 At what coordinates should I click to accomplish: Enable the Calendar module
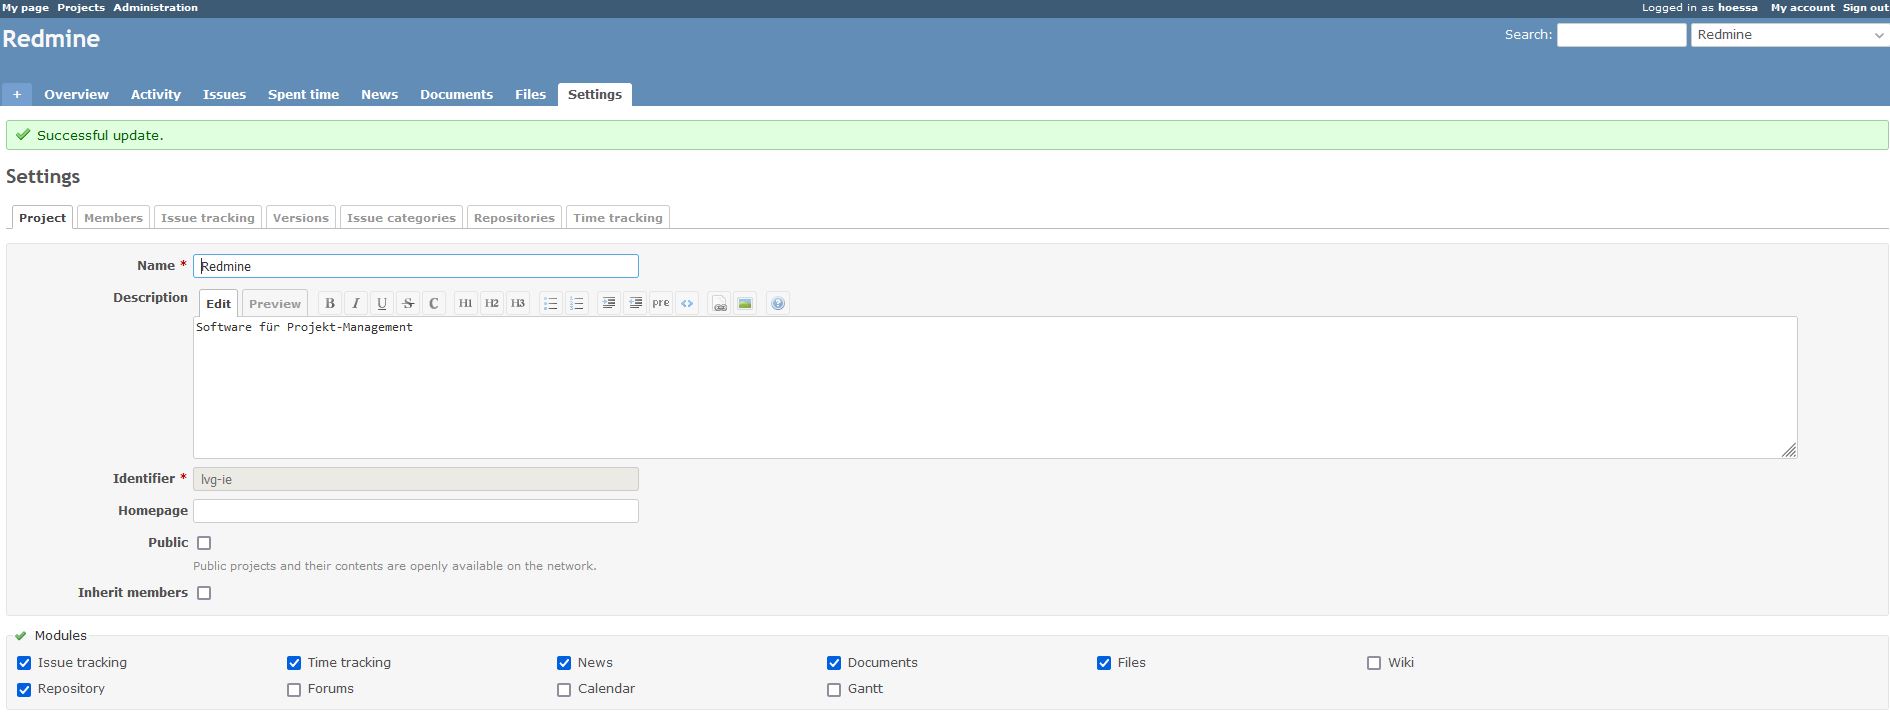coord(564,690)
